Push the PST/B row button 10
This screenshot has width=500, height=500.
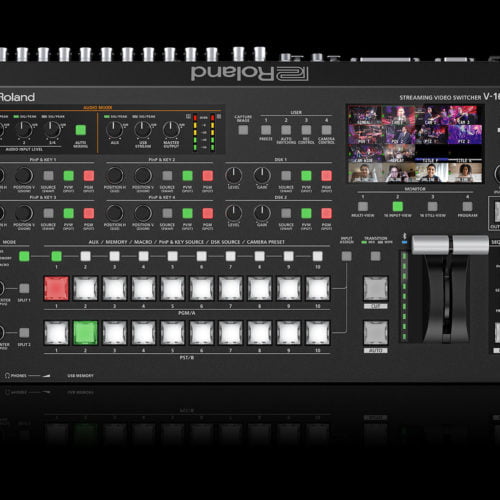(318, 333)
